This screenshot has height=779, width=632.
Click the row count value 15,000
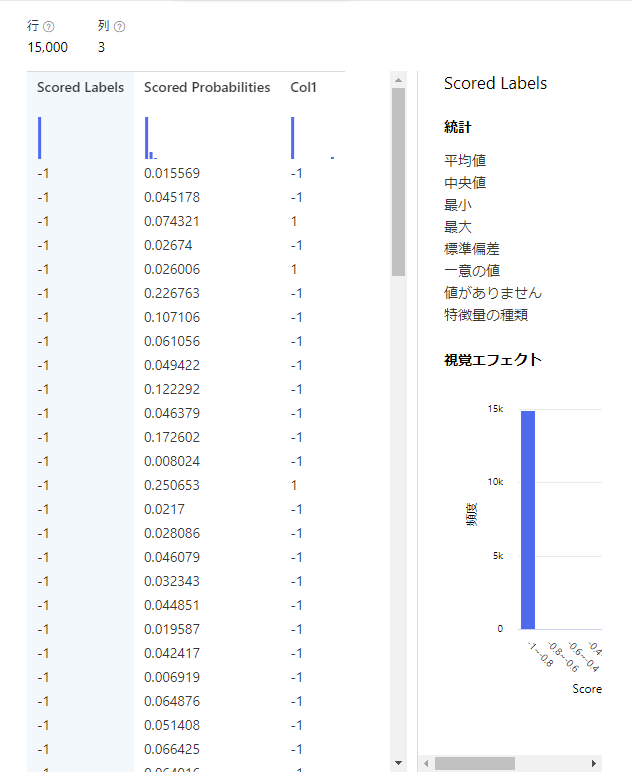coord(48,47)
